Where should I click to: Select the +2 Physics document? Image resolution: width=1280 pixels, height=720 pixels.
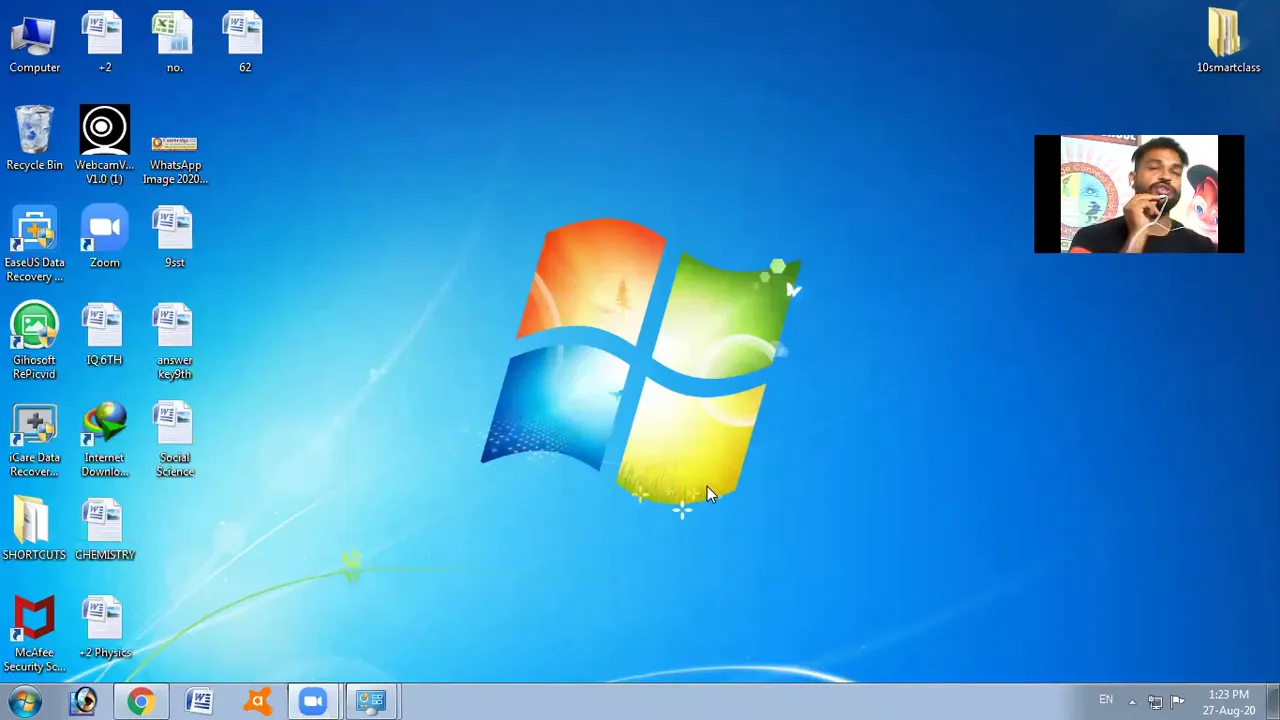click(x=104, y=628)
